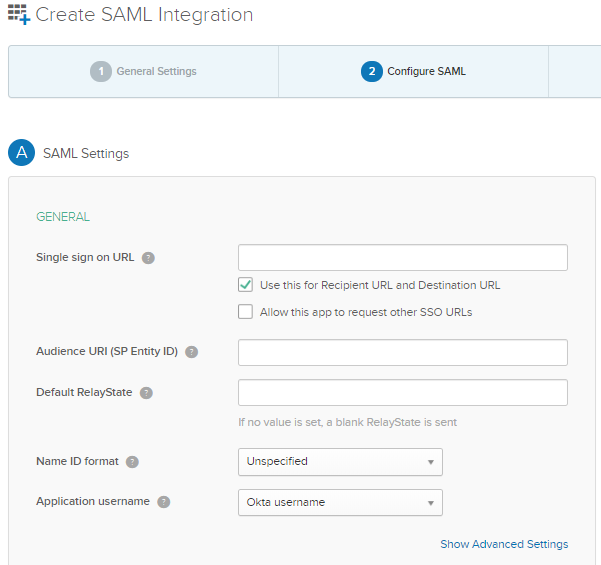Click into the Single sign on URL field

pyautogui.click(x=402, y=258)
